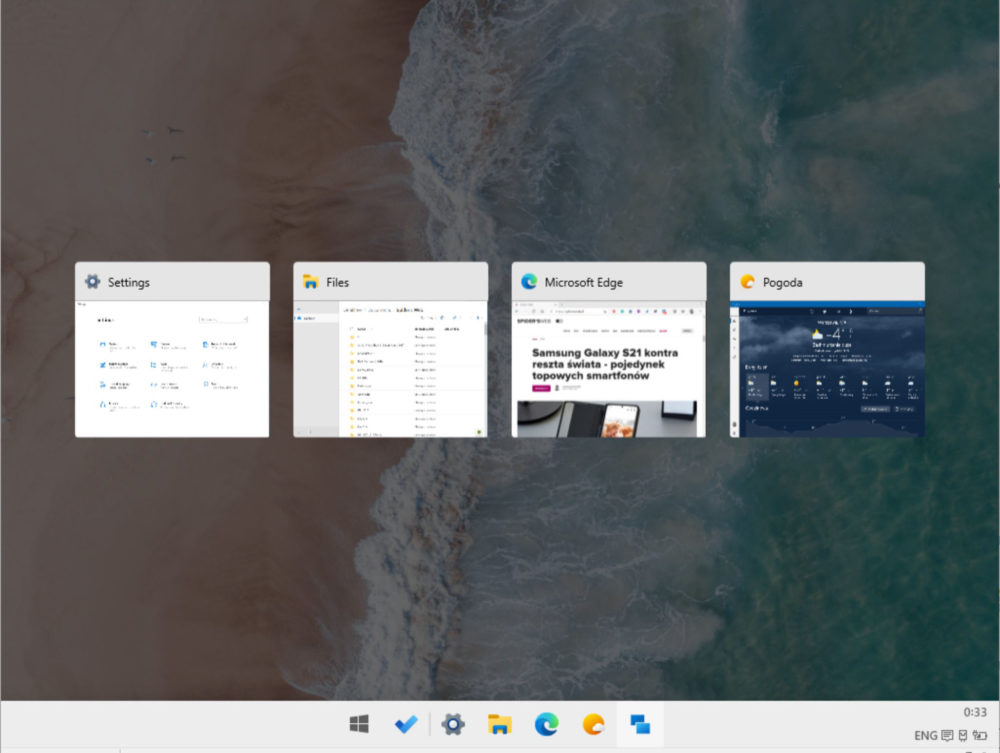Select the Samsung Galaxy S21 headline in Edge preview
The width and height of the screenshot is (1000, 753).
tap(605, 364)
